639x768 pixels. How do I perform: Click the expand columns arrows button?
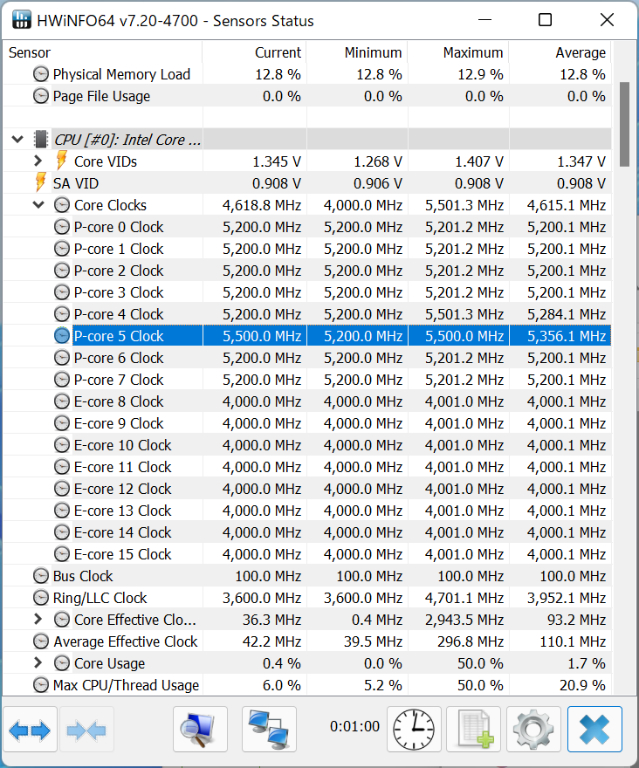30,731
